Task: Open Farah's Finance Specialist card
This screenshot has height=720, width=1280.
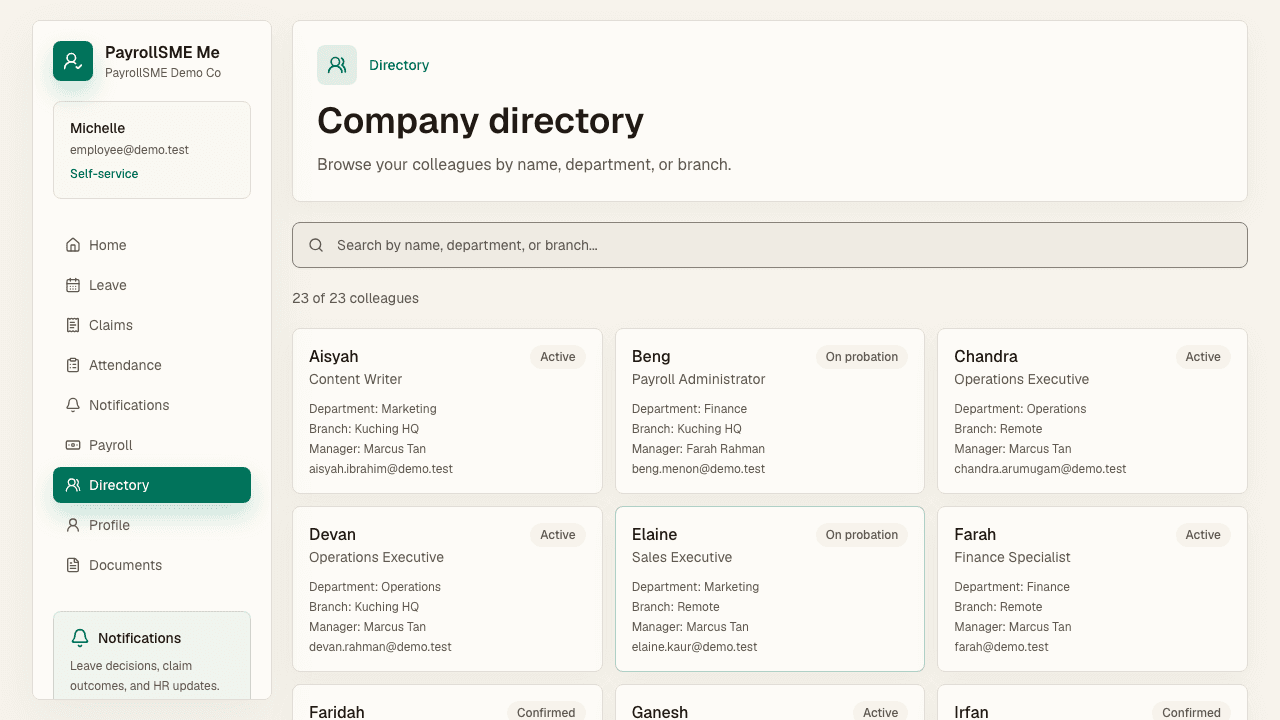Action: tap(1092, 589)
